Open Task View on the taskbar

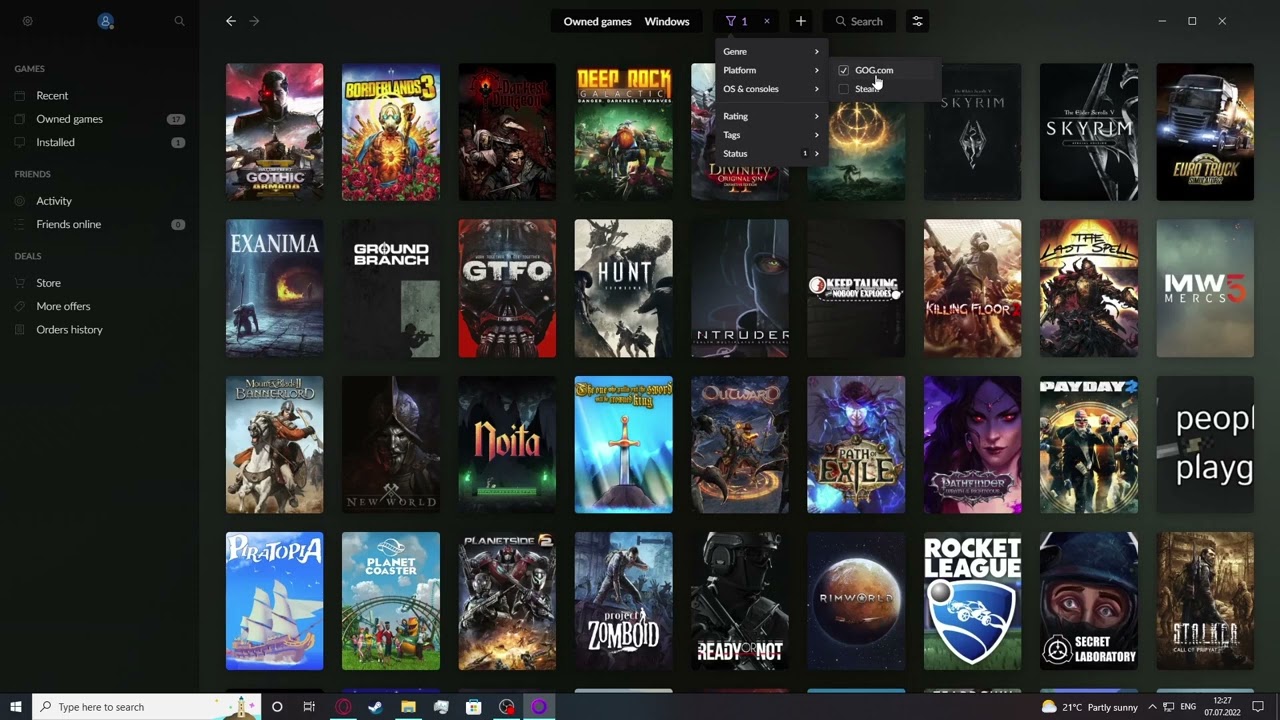point(309,707)
